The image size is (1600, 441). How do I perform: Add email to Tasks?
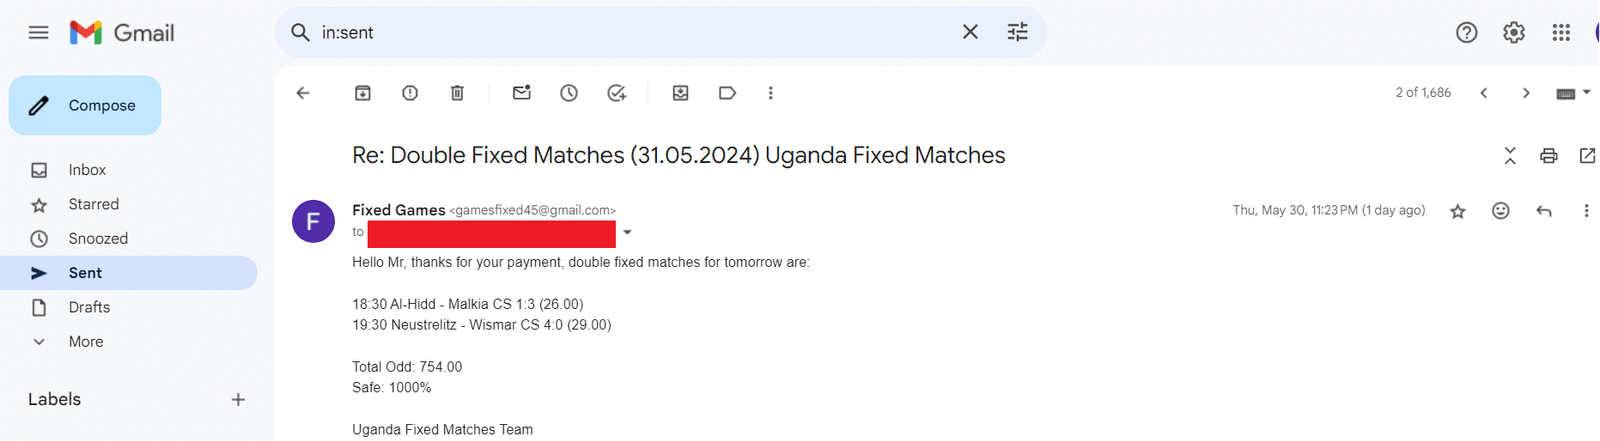click(x=617, y=93)
